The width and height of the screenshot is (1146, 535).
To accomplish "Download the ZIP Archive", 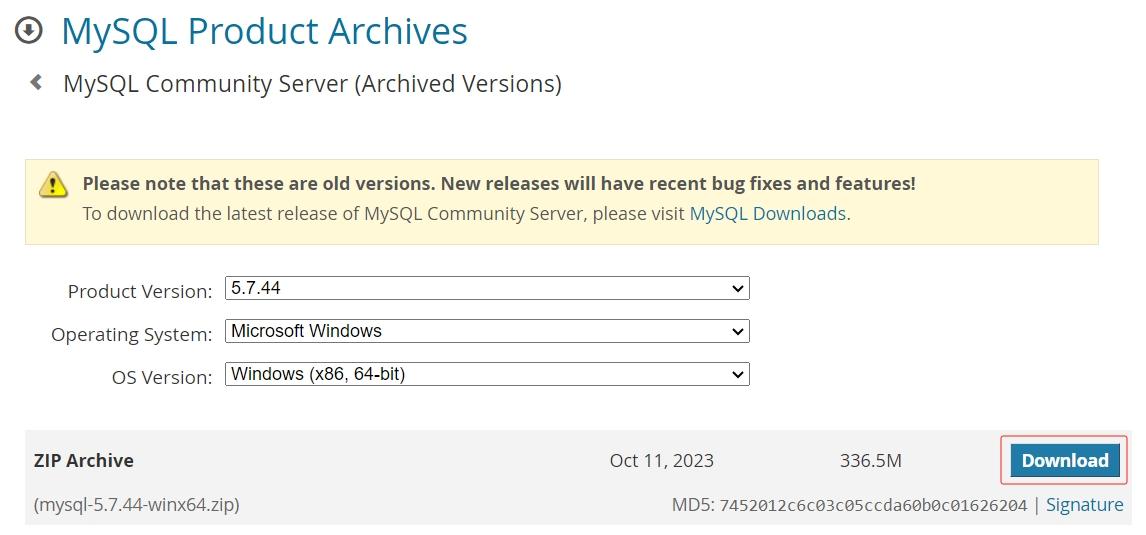I will (x=1064, y=460).
